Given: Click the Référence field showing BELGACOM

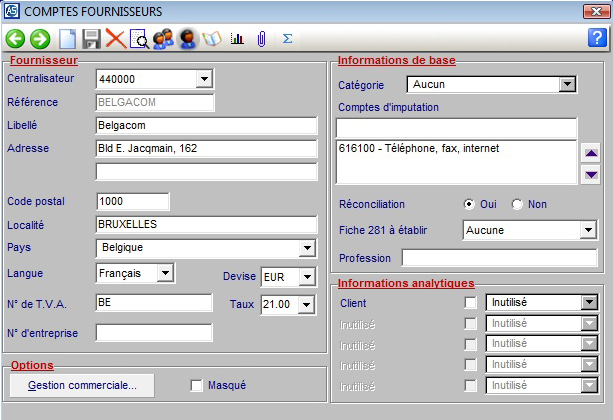Looking at the screenshot, I should (x=155, y=102).
